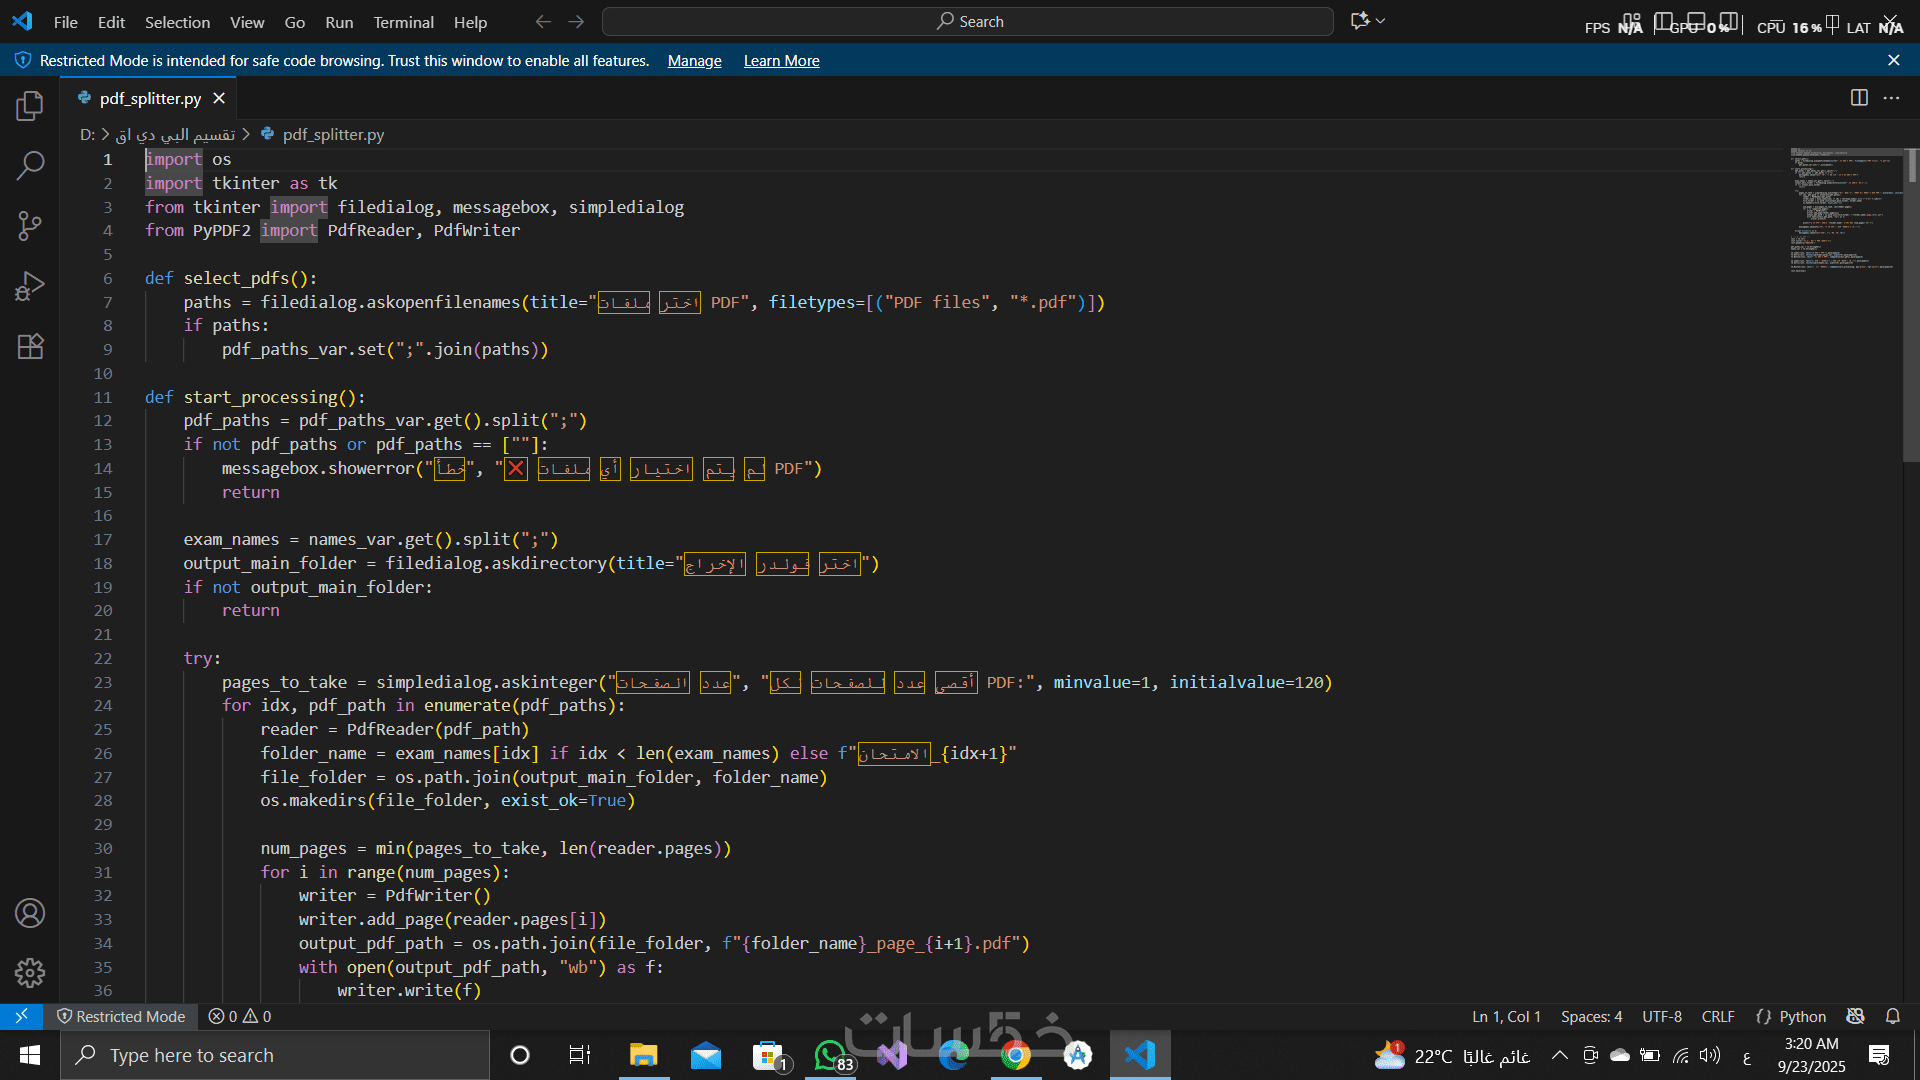The width and height of the screenshot is (1920, 1080).
Task: Change Spaces: 4 indentation setting
Action: [x=1591, y=1017]
